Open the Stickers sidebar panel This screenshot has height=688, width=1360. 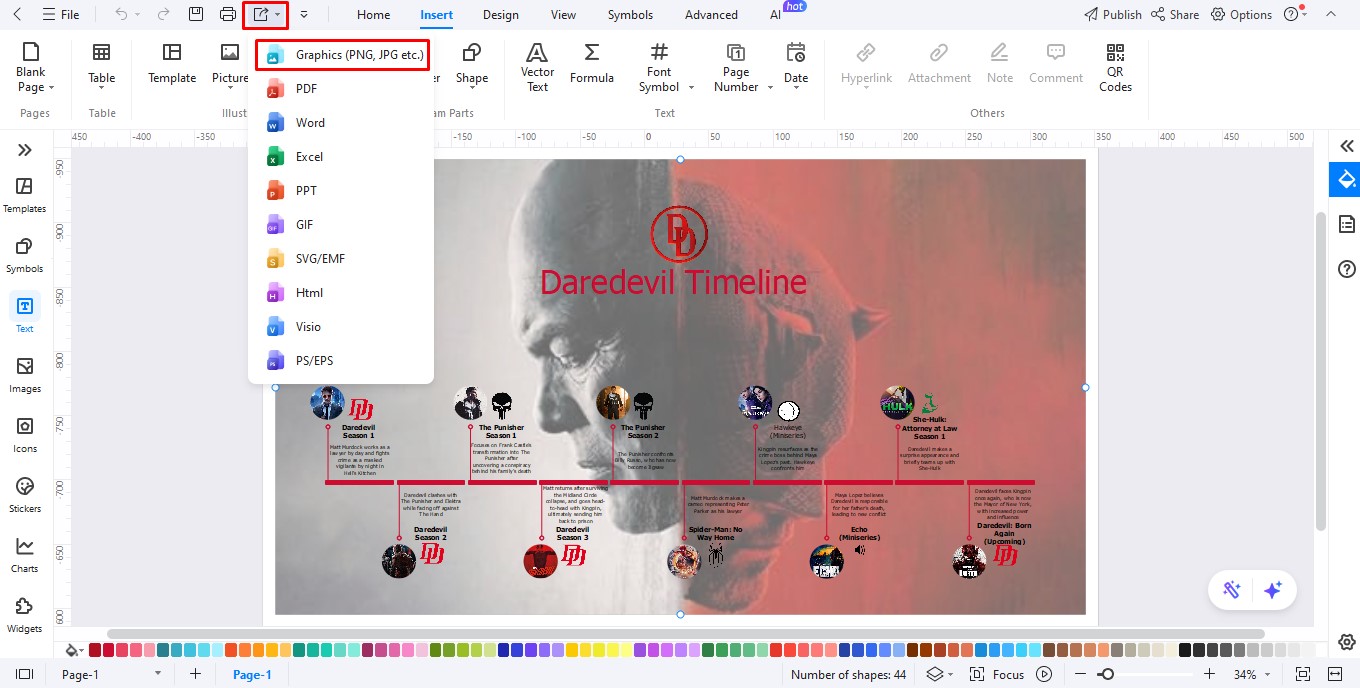coord(25,495)
